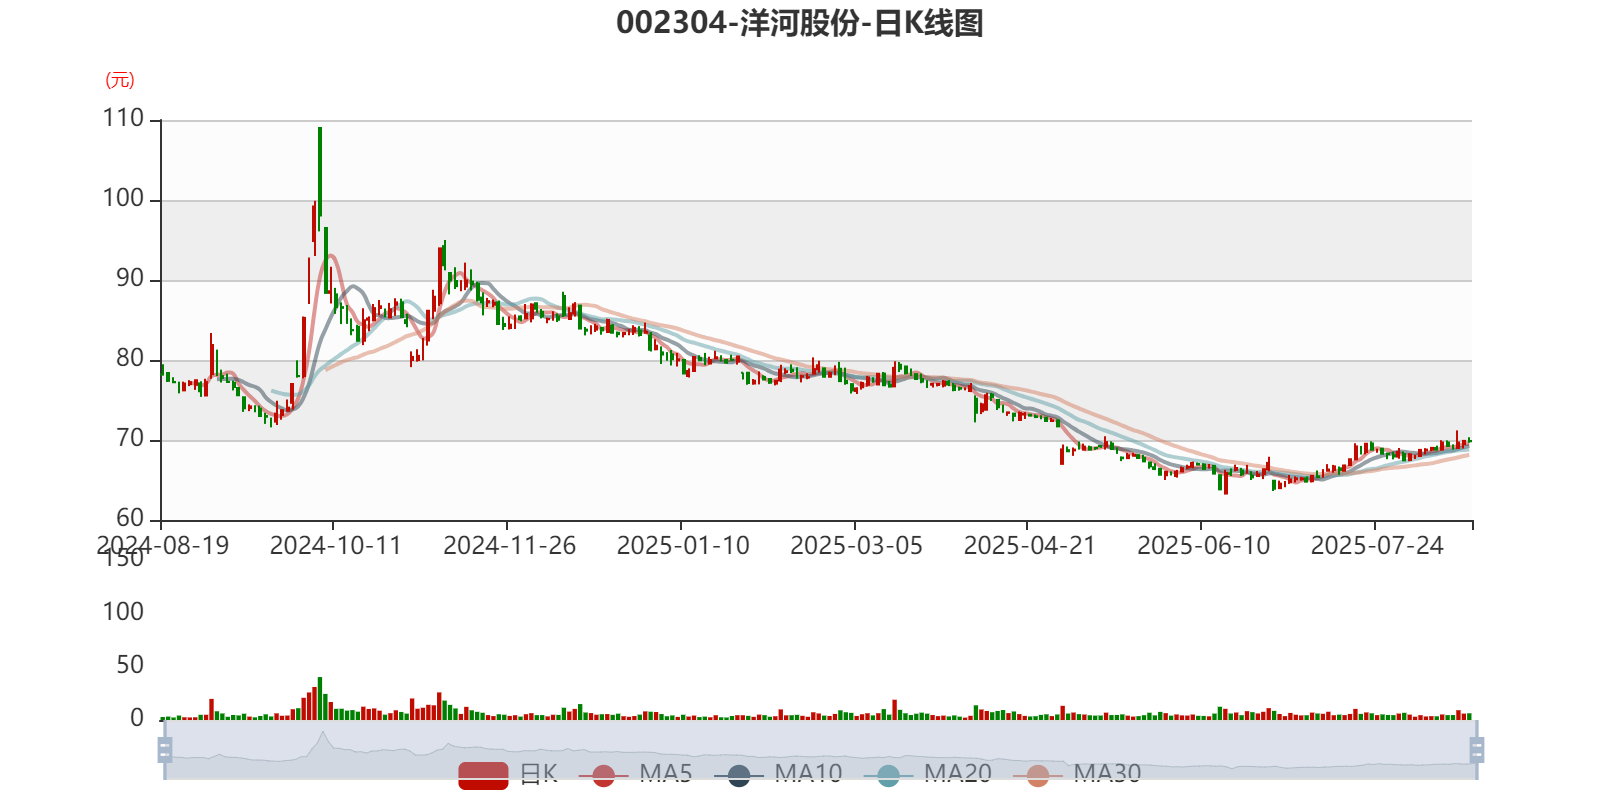This screenshot has height=800, width=1600.
Task: Click the 2025-07-24 date axis label
Action: coord(1377,546)
